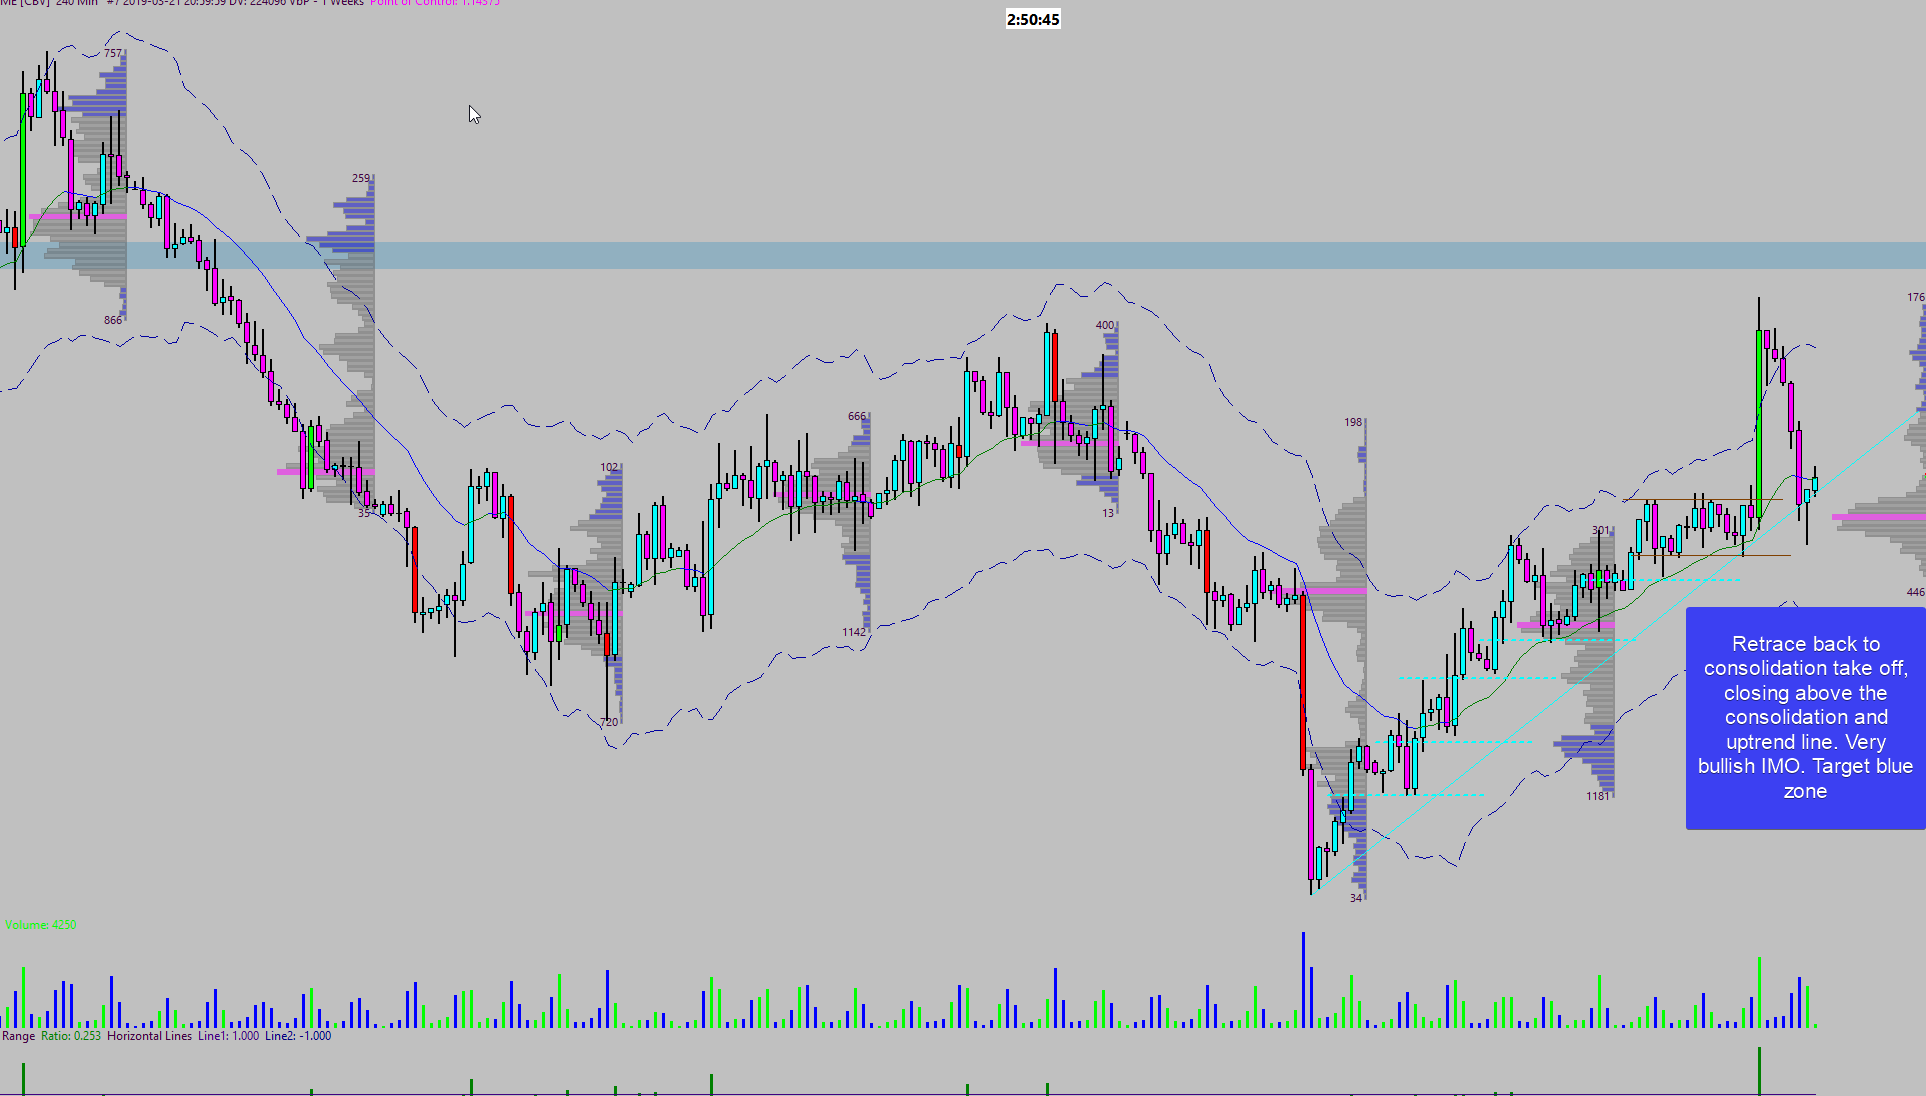The height and width of the screenshot is (1096, 1926).
Task: Click the 720 volume profile label
Action: pyautogui.click(x=609, y=722)
